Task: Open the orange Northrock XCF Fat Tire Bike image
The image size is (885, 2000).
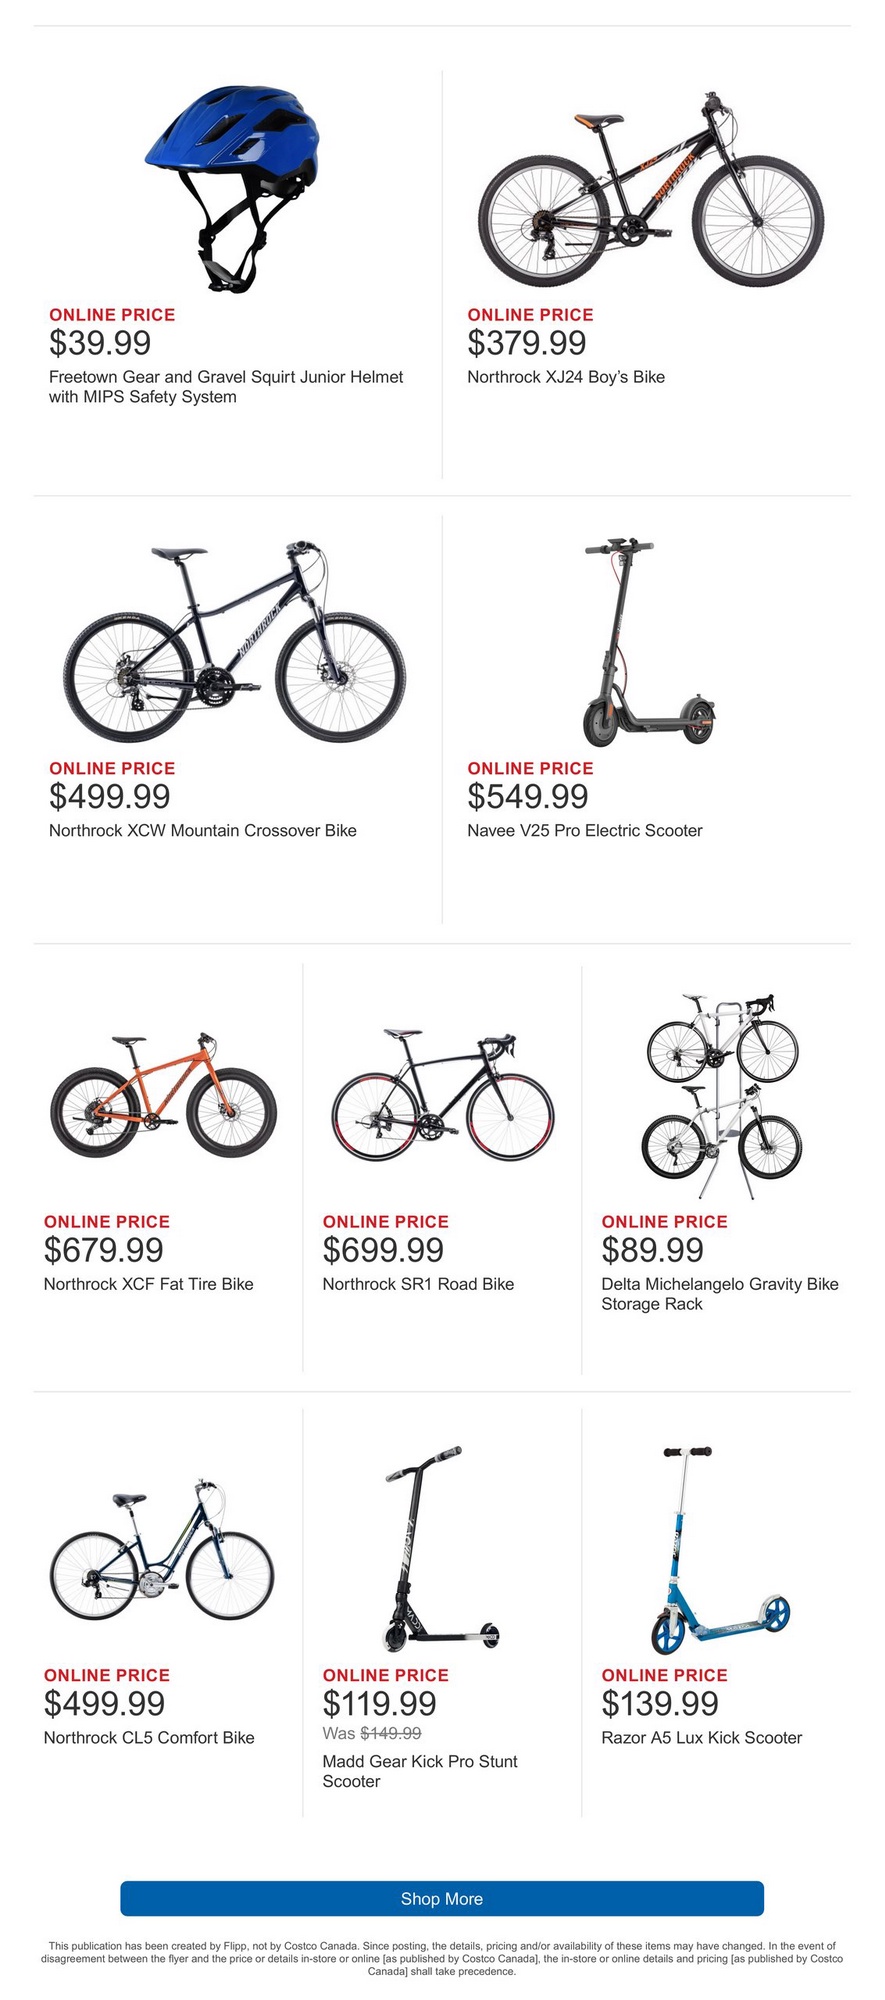Action: [163, 1097]
